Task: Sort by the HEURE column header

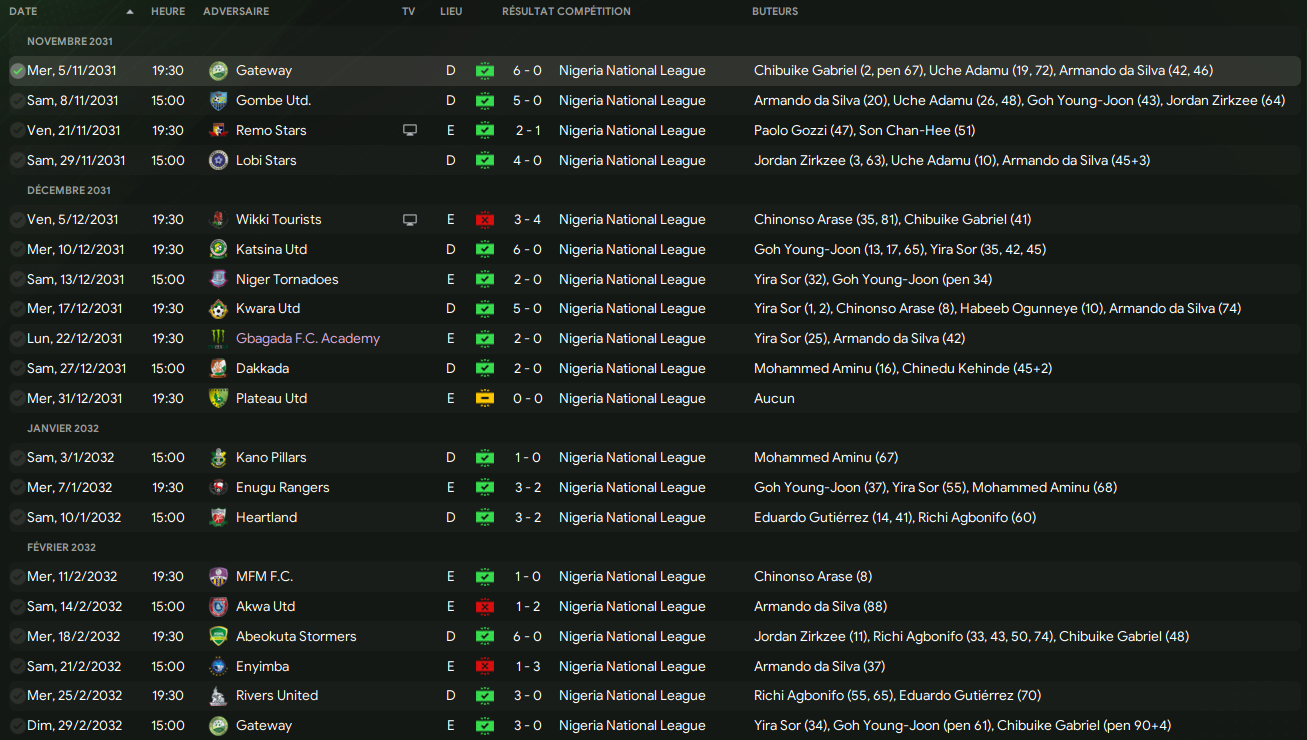Action: coord(168,12)
